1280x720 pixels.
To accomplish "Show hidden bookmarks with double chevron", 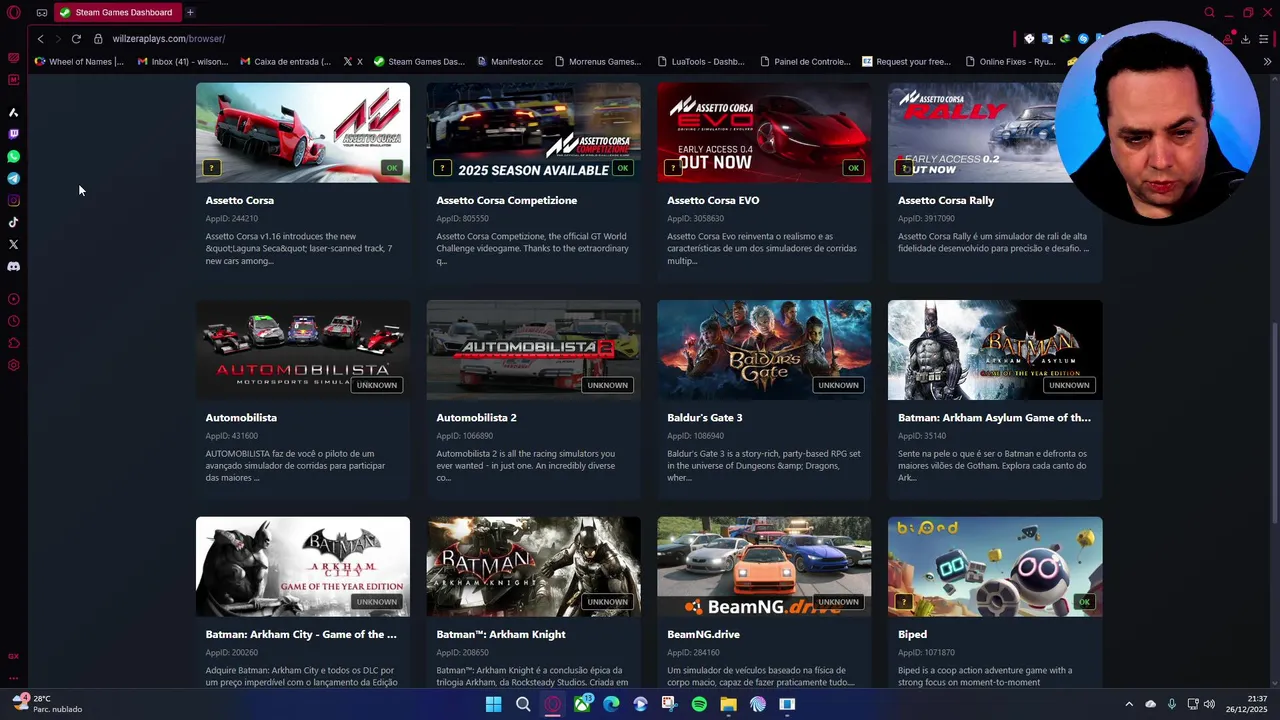I will pyautogui.click(x=1267, y=61).
